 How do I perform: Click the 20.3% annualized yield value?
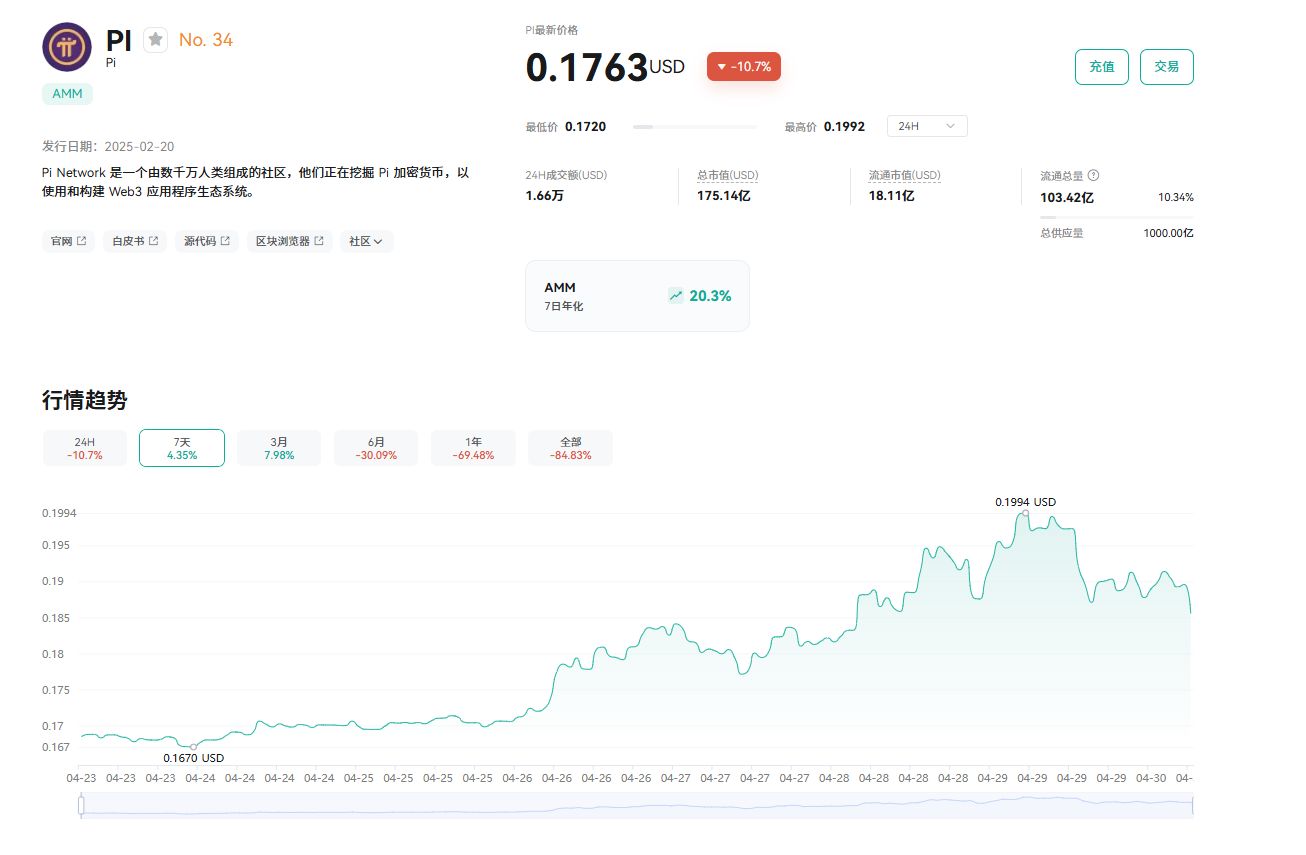click(x=710, y=296)
